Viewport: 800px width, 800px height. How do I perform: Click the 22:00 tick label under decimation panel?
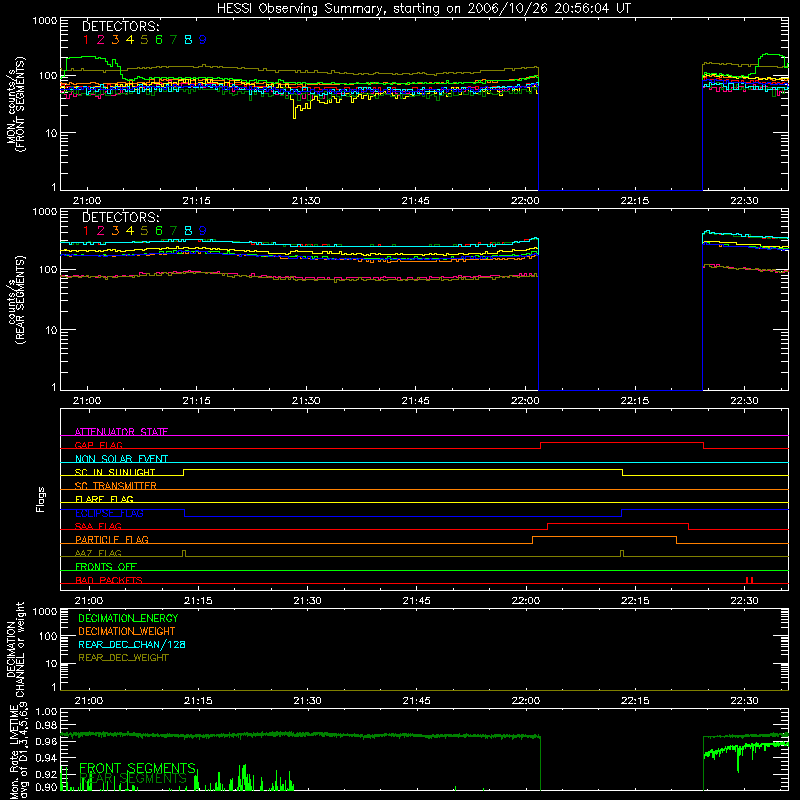[x=526, y=701]
